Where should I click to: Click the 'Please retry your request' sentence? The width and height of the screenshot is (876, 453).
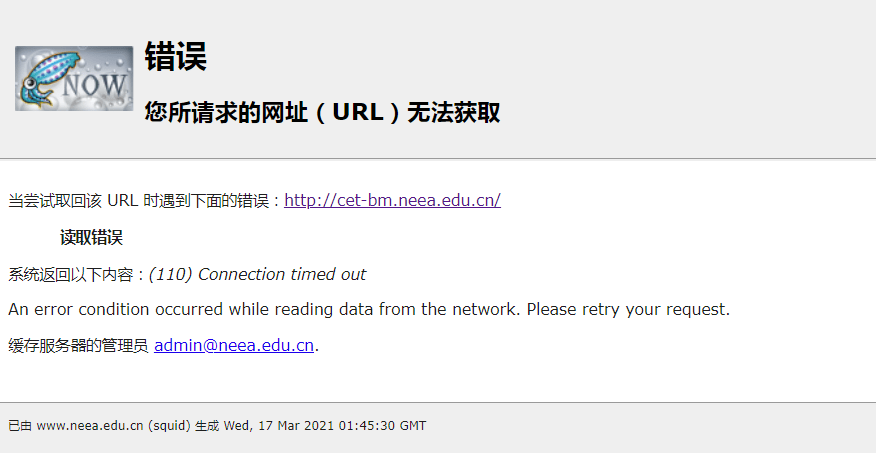click(628, 309)
